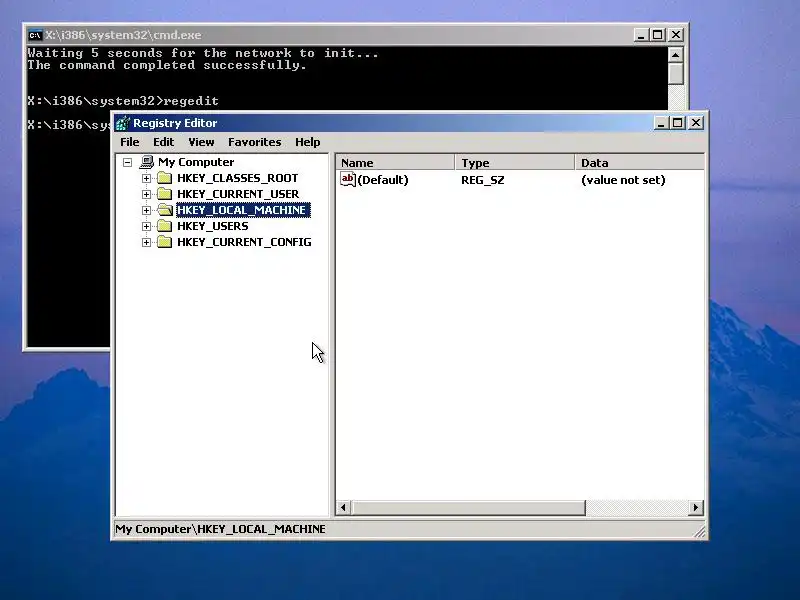The width and height of the screenshot is (800, 600).
Task: Collapse the My Computer tree node
Action: pos(128,162)
